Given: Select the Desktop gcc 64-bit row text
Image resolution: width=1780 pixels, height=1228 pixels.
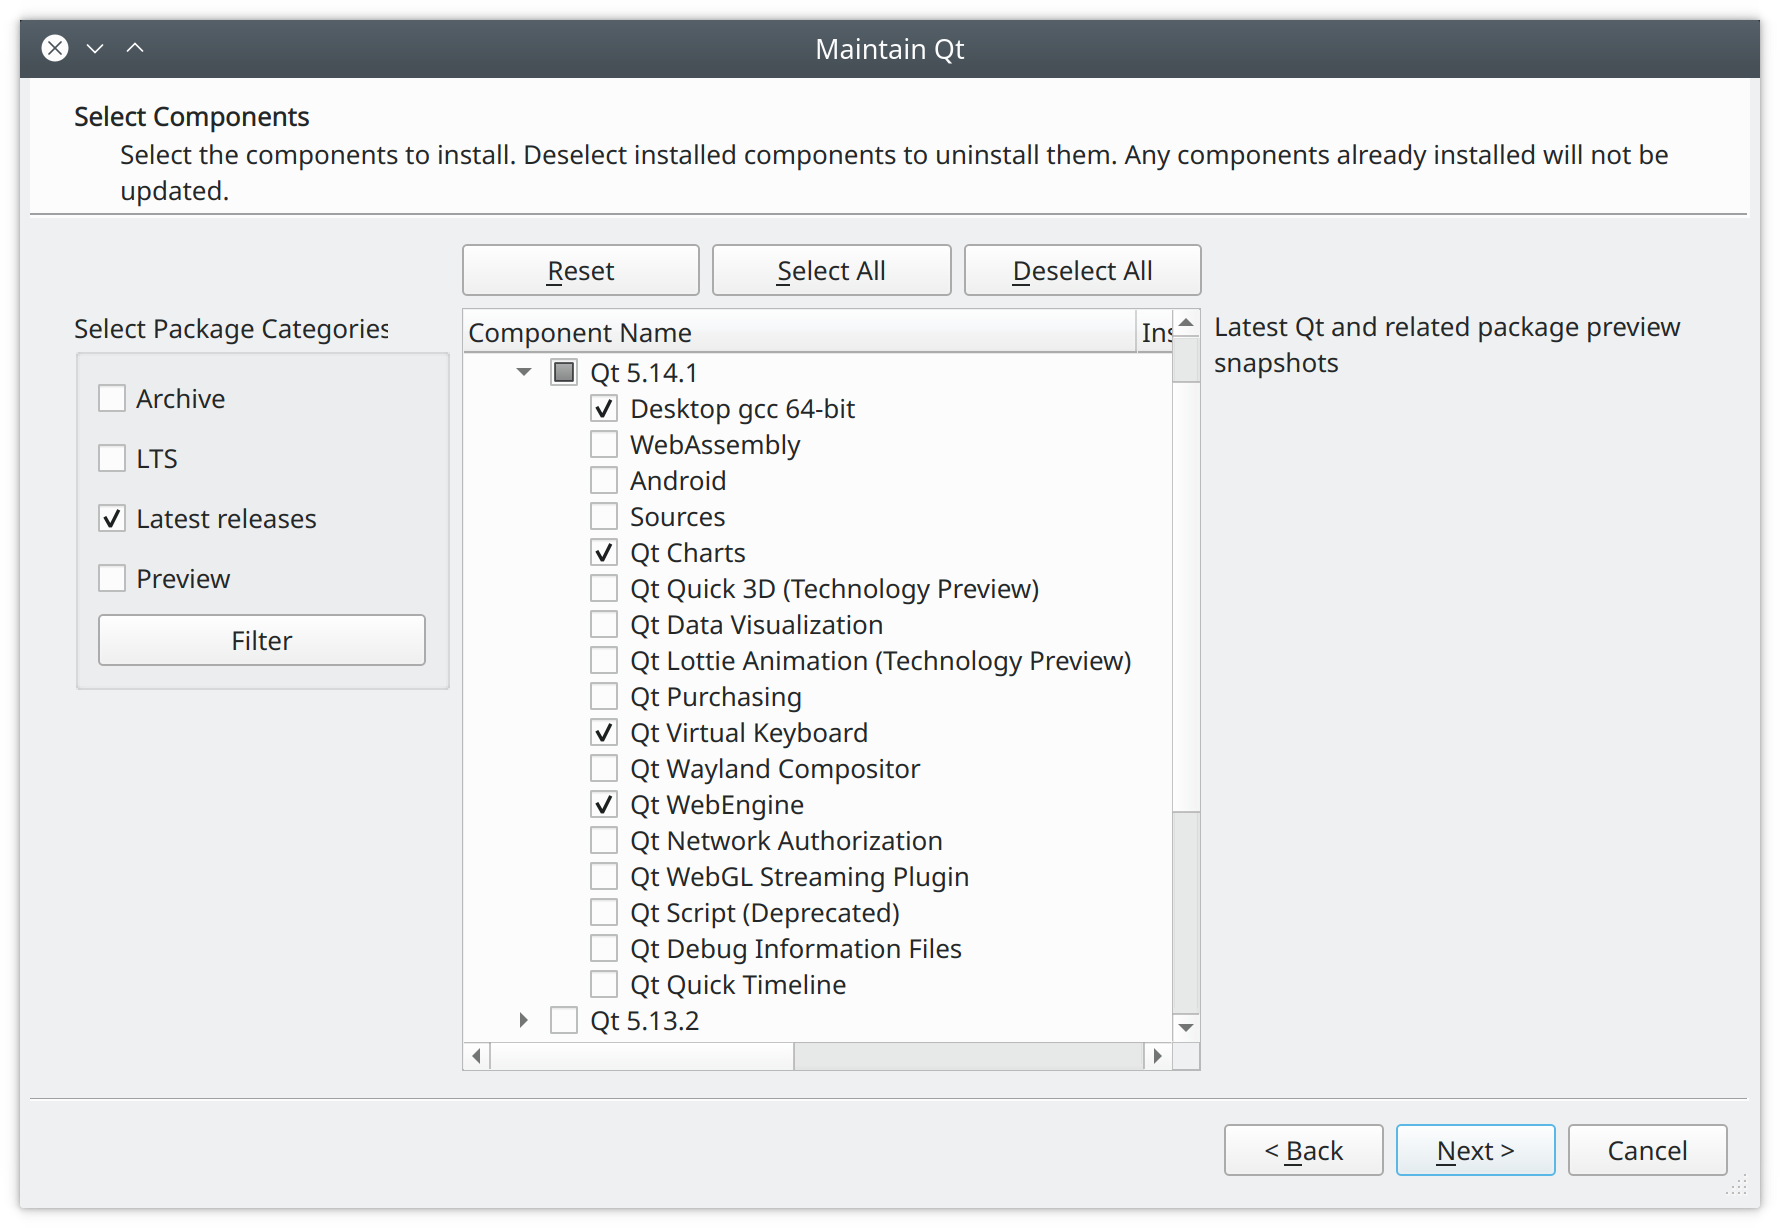Looking at the screenshot, I should point(743,408).
